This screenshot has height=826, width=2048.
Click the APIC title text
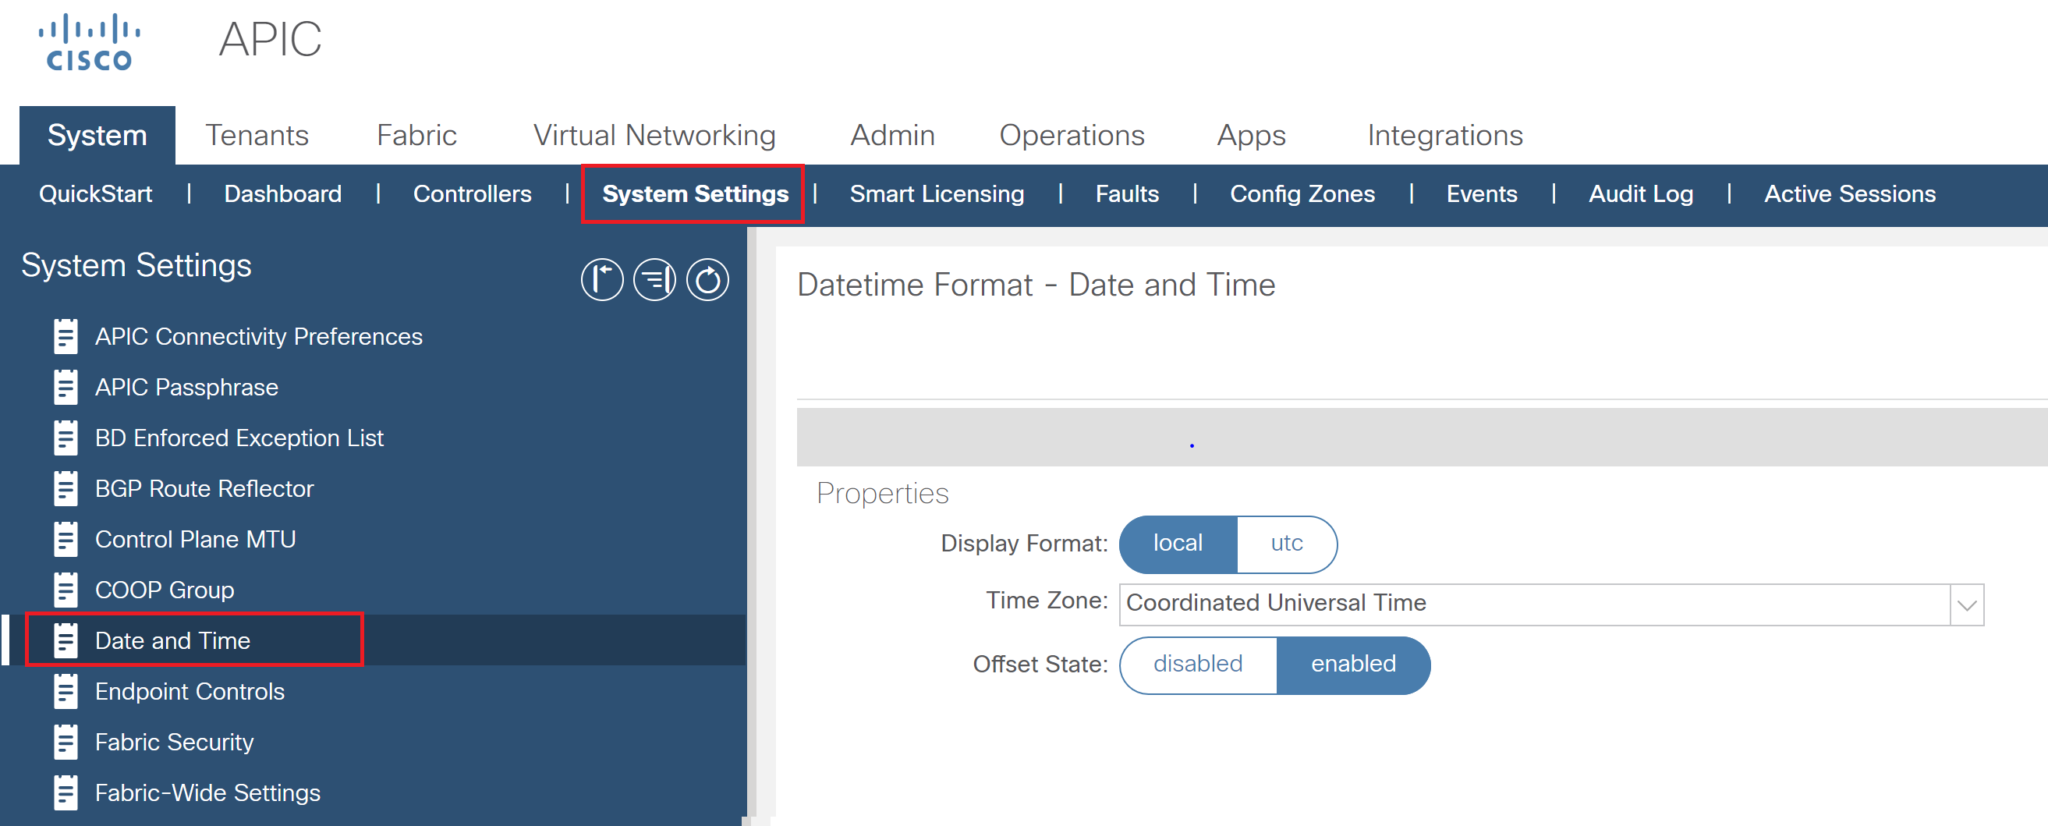pyautogui.click(x=270, y=40)
